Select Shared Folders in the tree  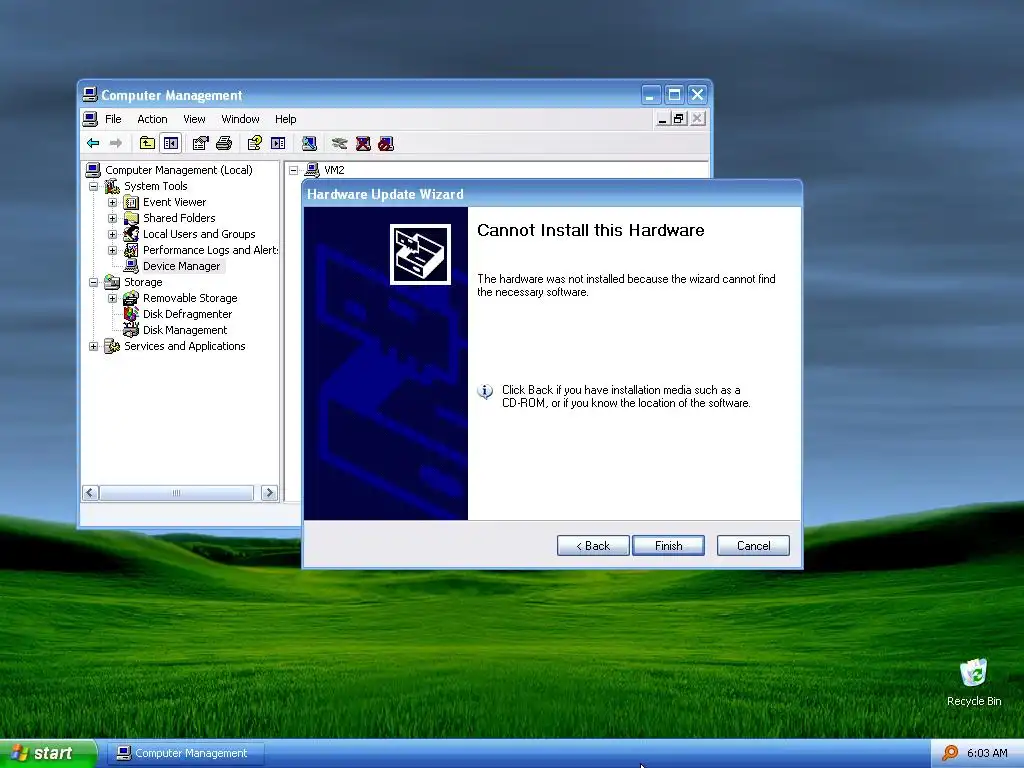pos(179,218)
